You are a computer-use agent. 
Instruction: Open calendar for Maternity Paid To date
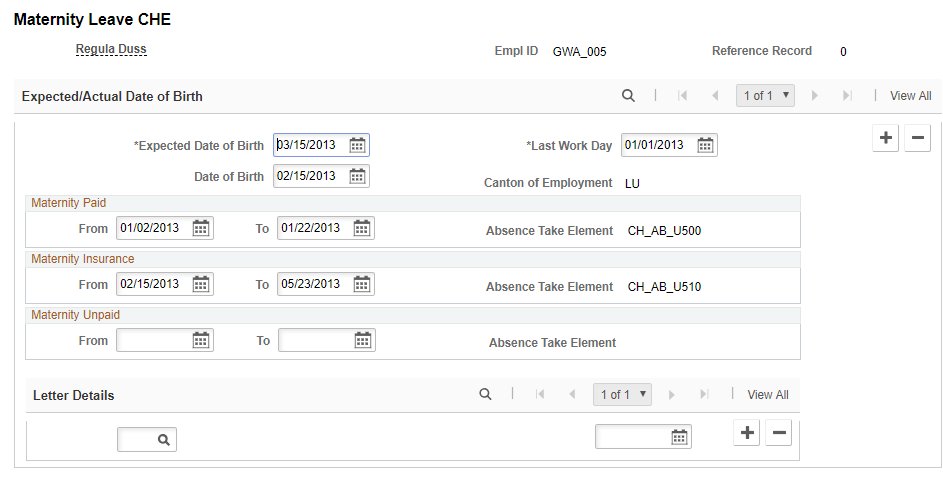click(x=361, y=228)
